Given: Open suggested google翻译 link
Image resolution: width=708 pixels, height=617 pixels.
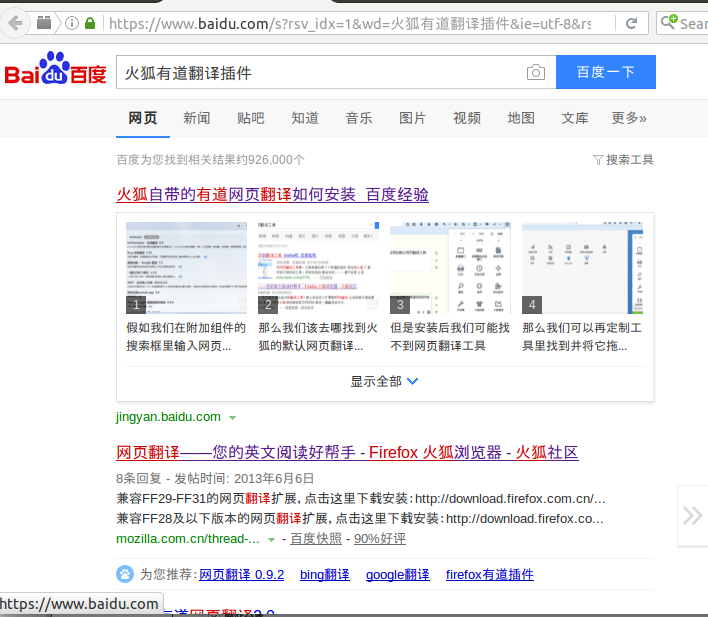Looking at the screenshot, I should coord(397,575).
